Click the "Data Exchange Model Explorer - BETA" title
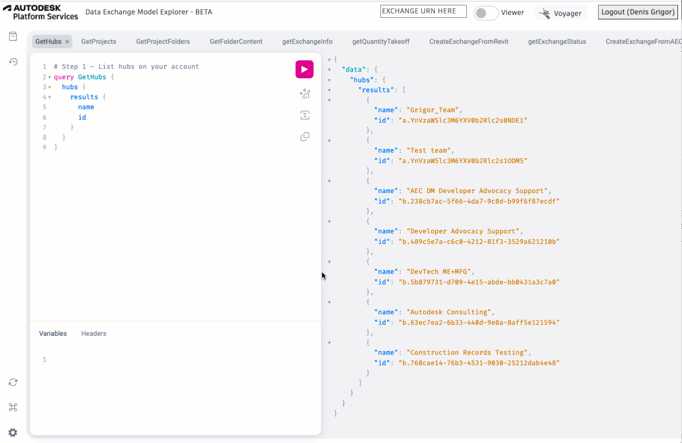This screenshot has height=443, width=682. tap(149, 12)
